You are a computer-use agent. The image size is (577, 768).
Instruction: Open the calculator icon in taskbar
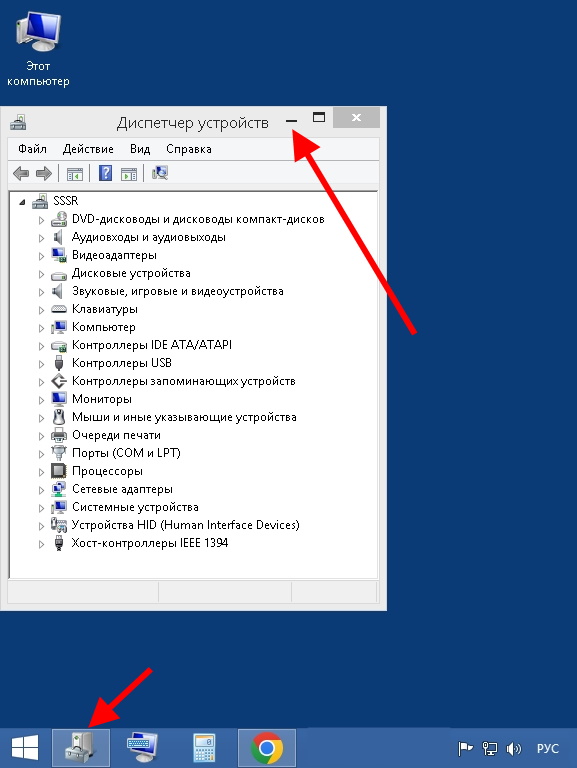tap(204, 748)
